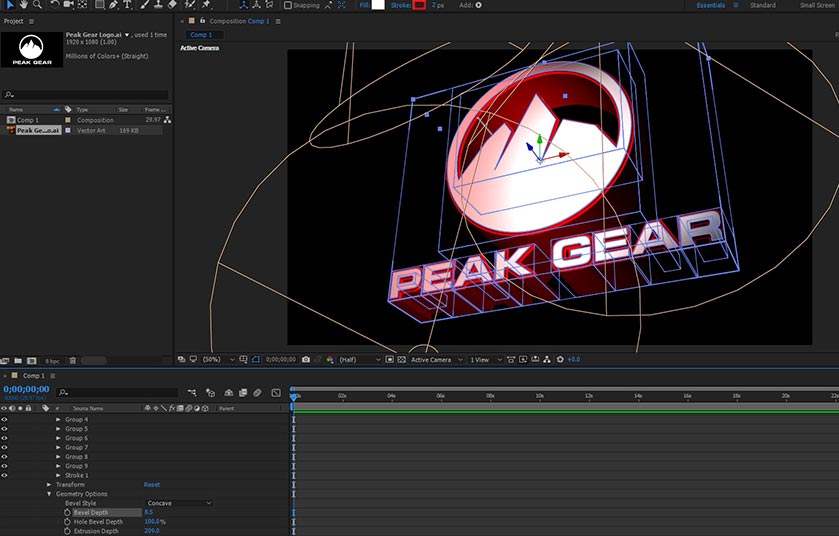Toggle Region of Interest in viewer

point(390,359)
